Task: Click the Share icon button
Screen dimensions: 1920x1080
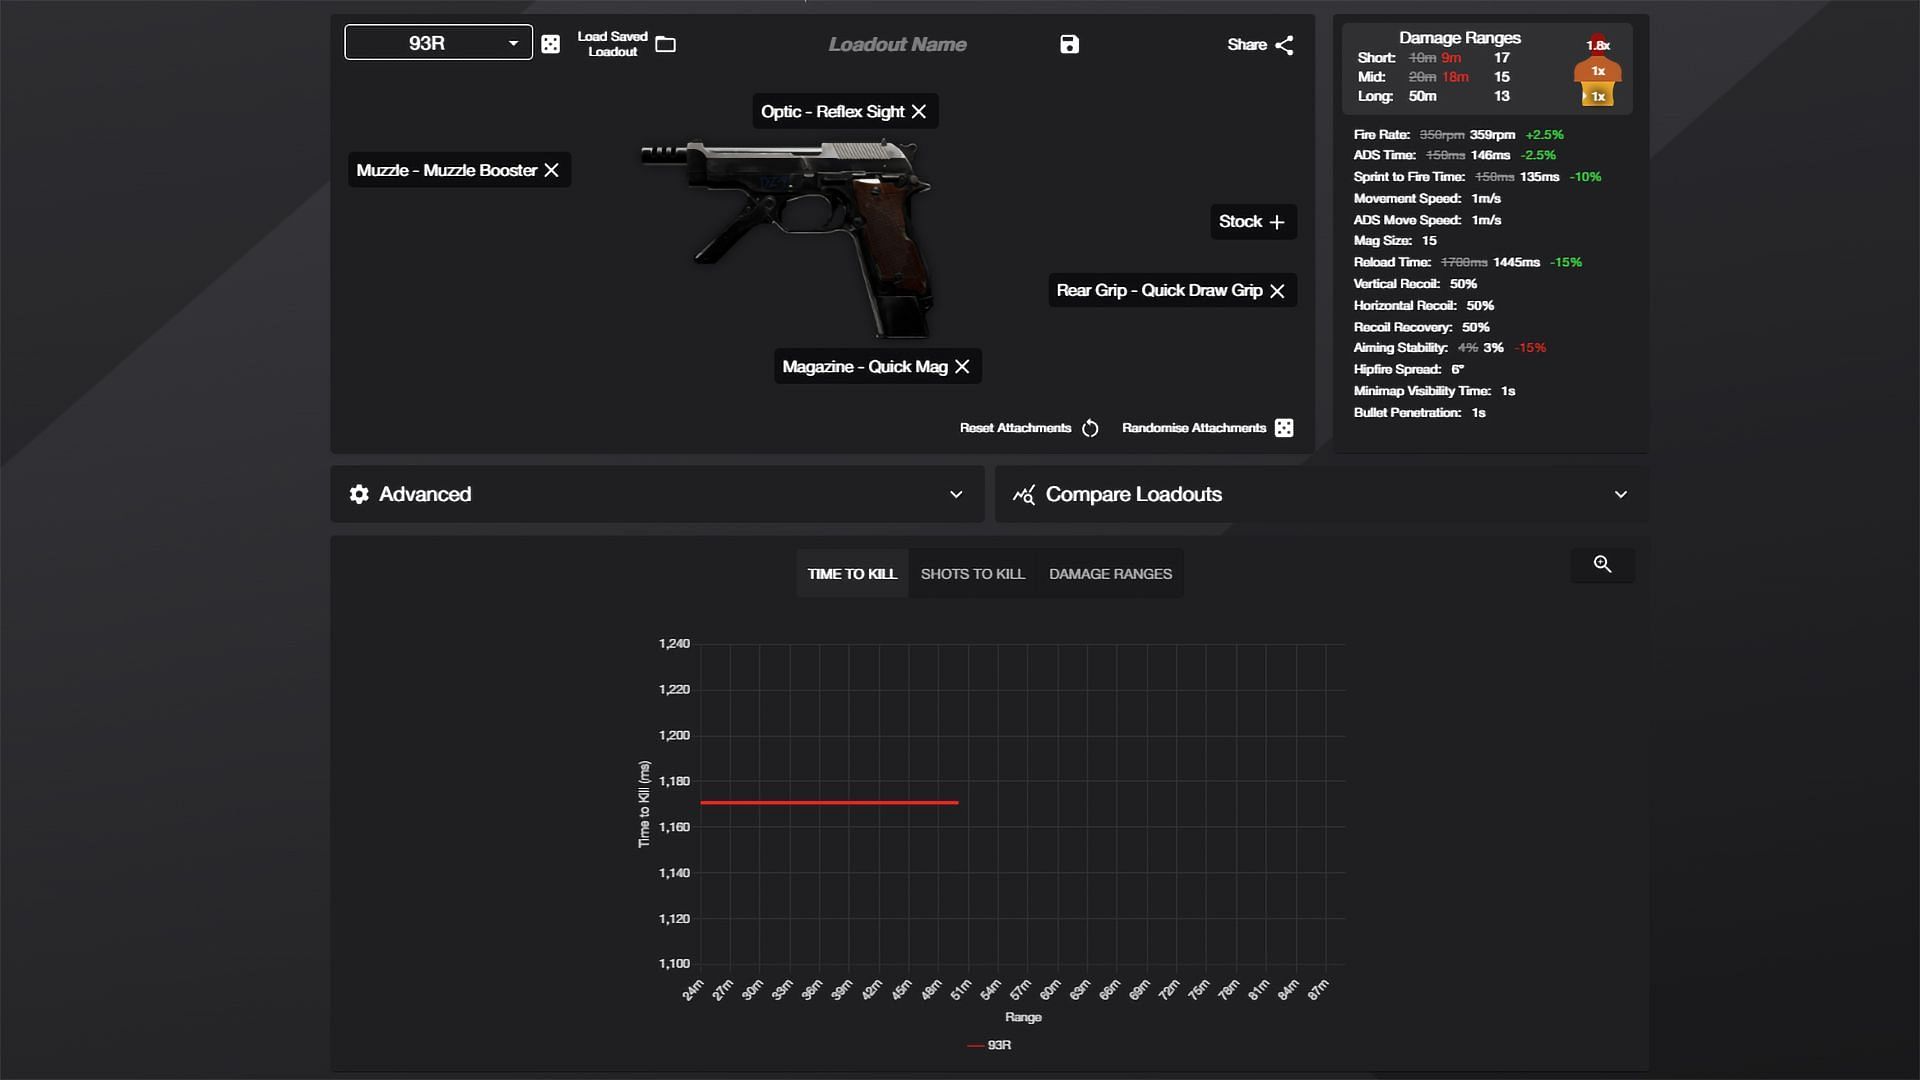Action: coord(1284,44)
